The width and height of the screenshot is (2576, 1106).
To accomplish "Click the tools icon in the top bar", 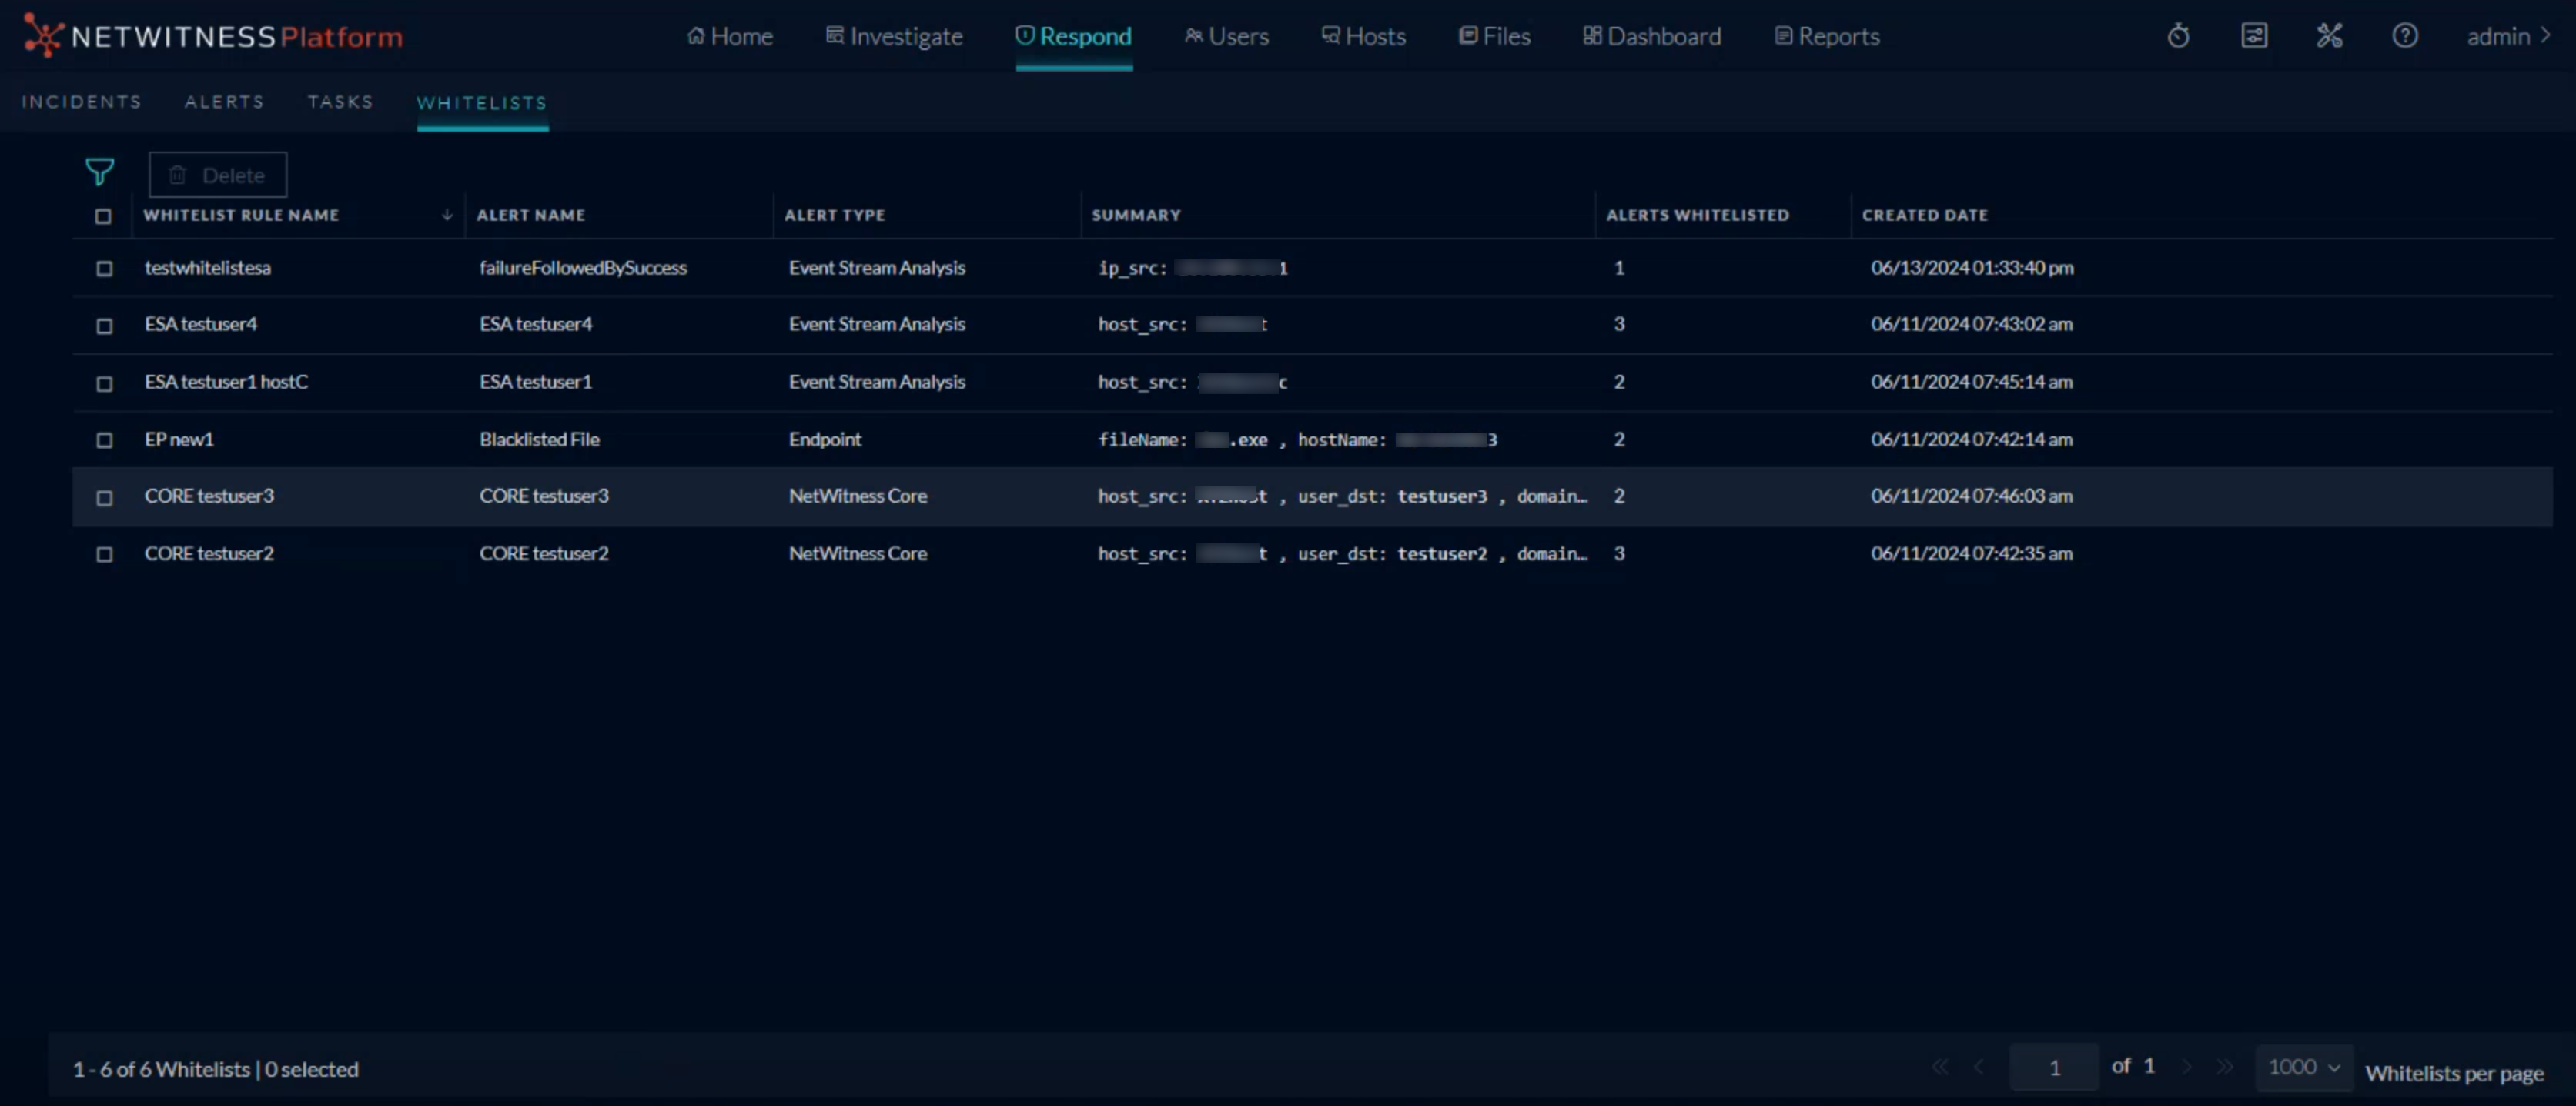I will tap(2330, 35).
